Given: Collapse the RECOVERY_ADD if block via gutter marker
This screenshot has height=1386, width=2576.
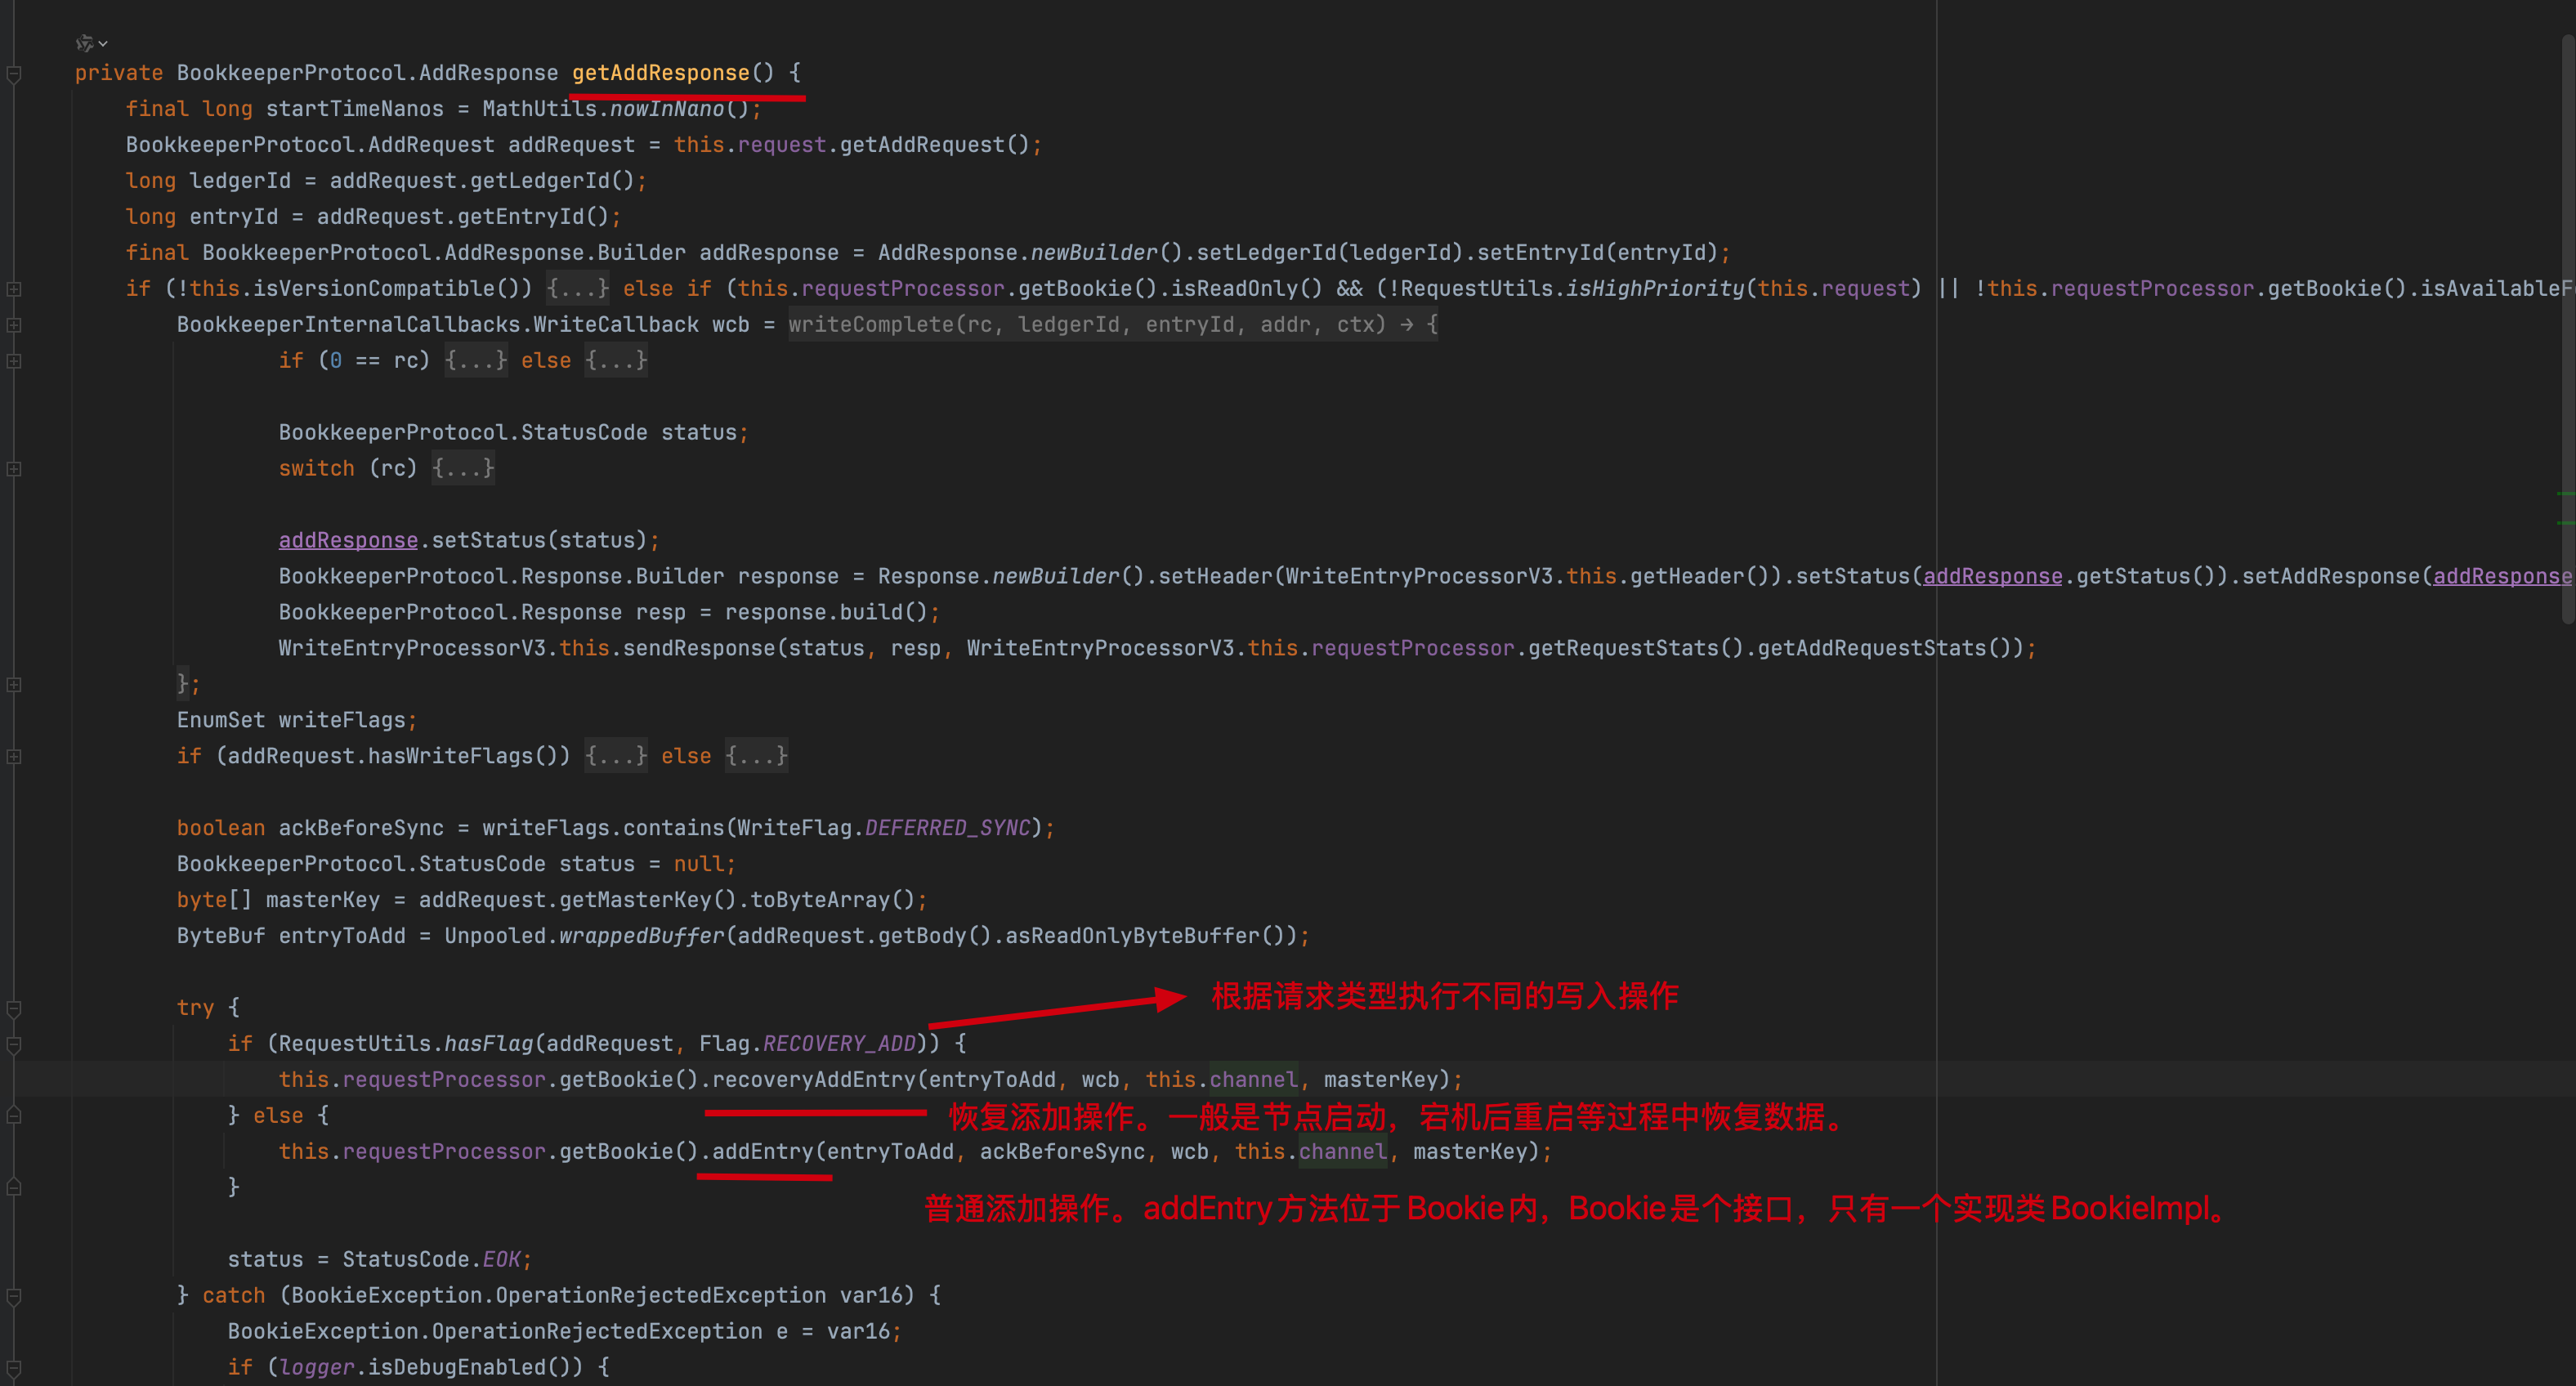Looking at the screenshot, I should click(x=14, y=1044).
